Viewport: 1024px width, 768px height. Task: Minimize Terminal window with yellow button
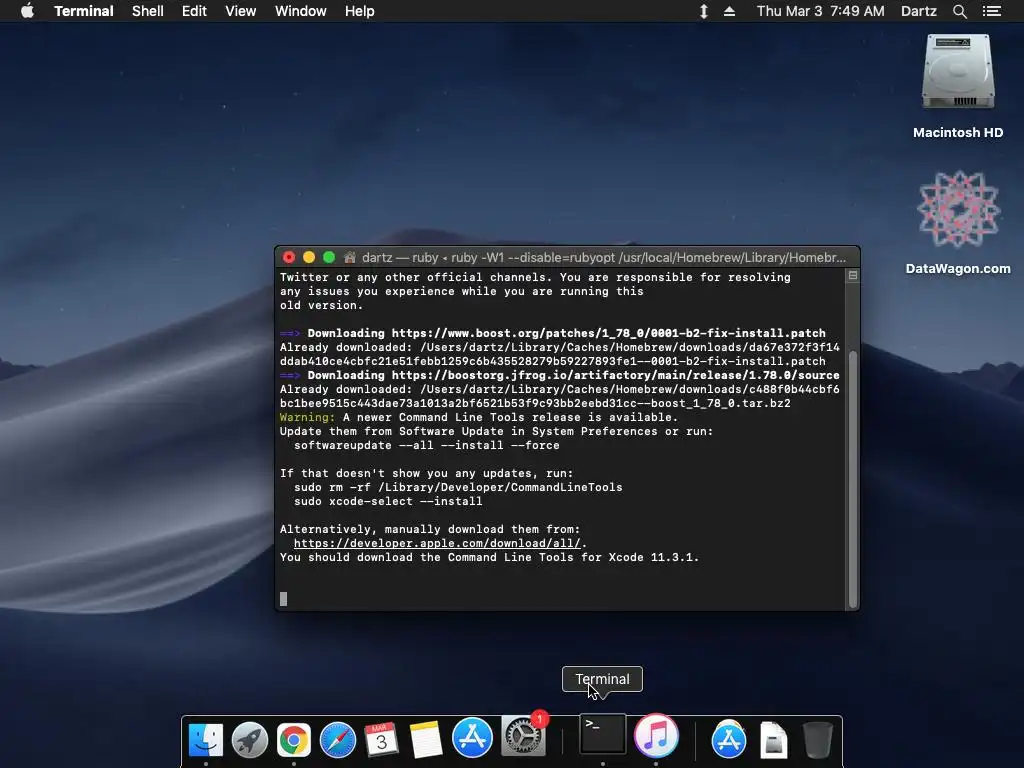click(x=309, y=257)
